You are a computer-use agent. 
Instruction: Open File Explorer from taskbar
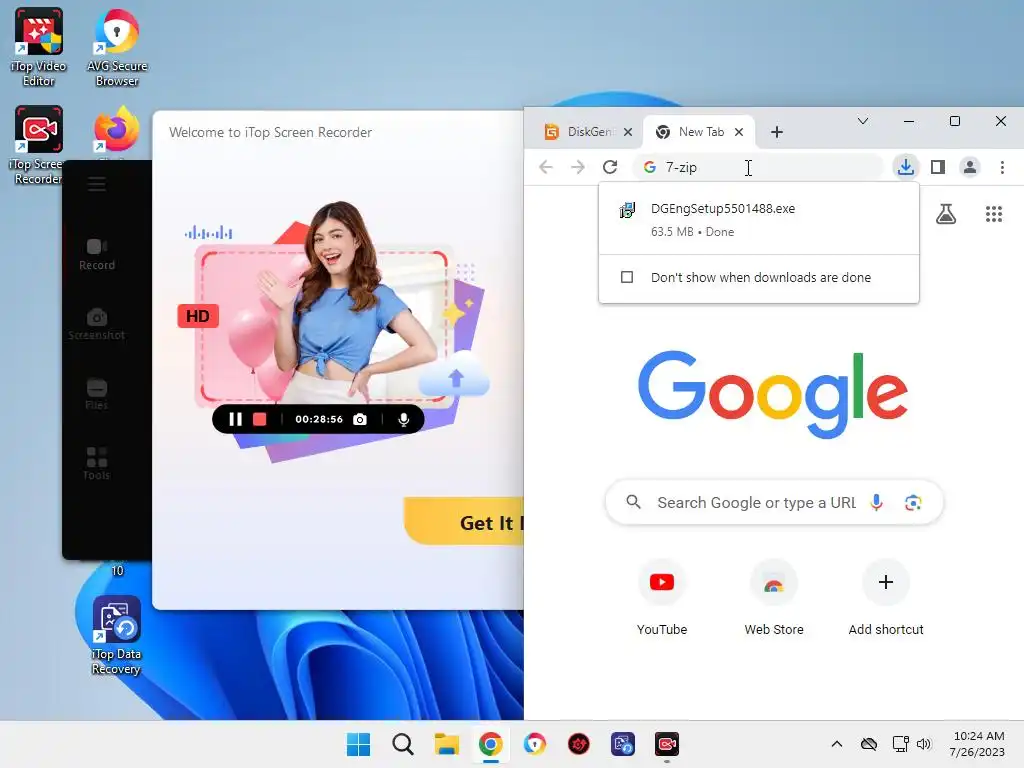447,744
